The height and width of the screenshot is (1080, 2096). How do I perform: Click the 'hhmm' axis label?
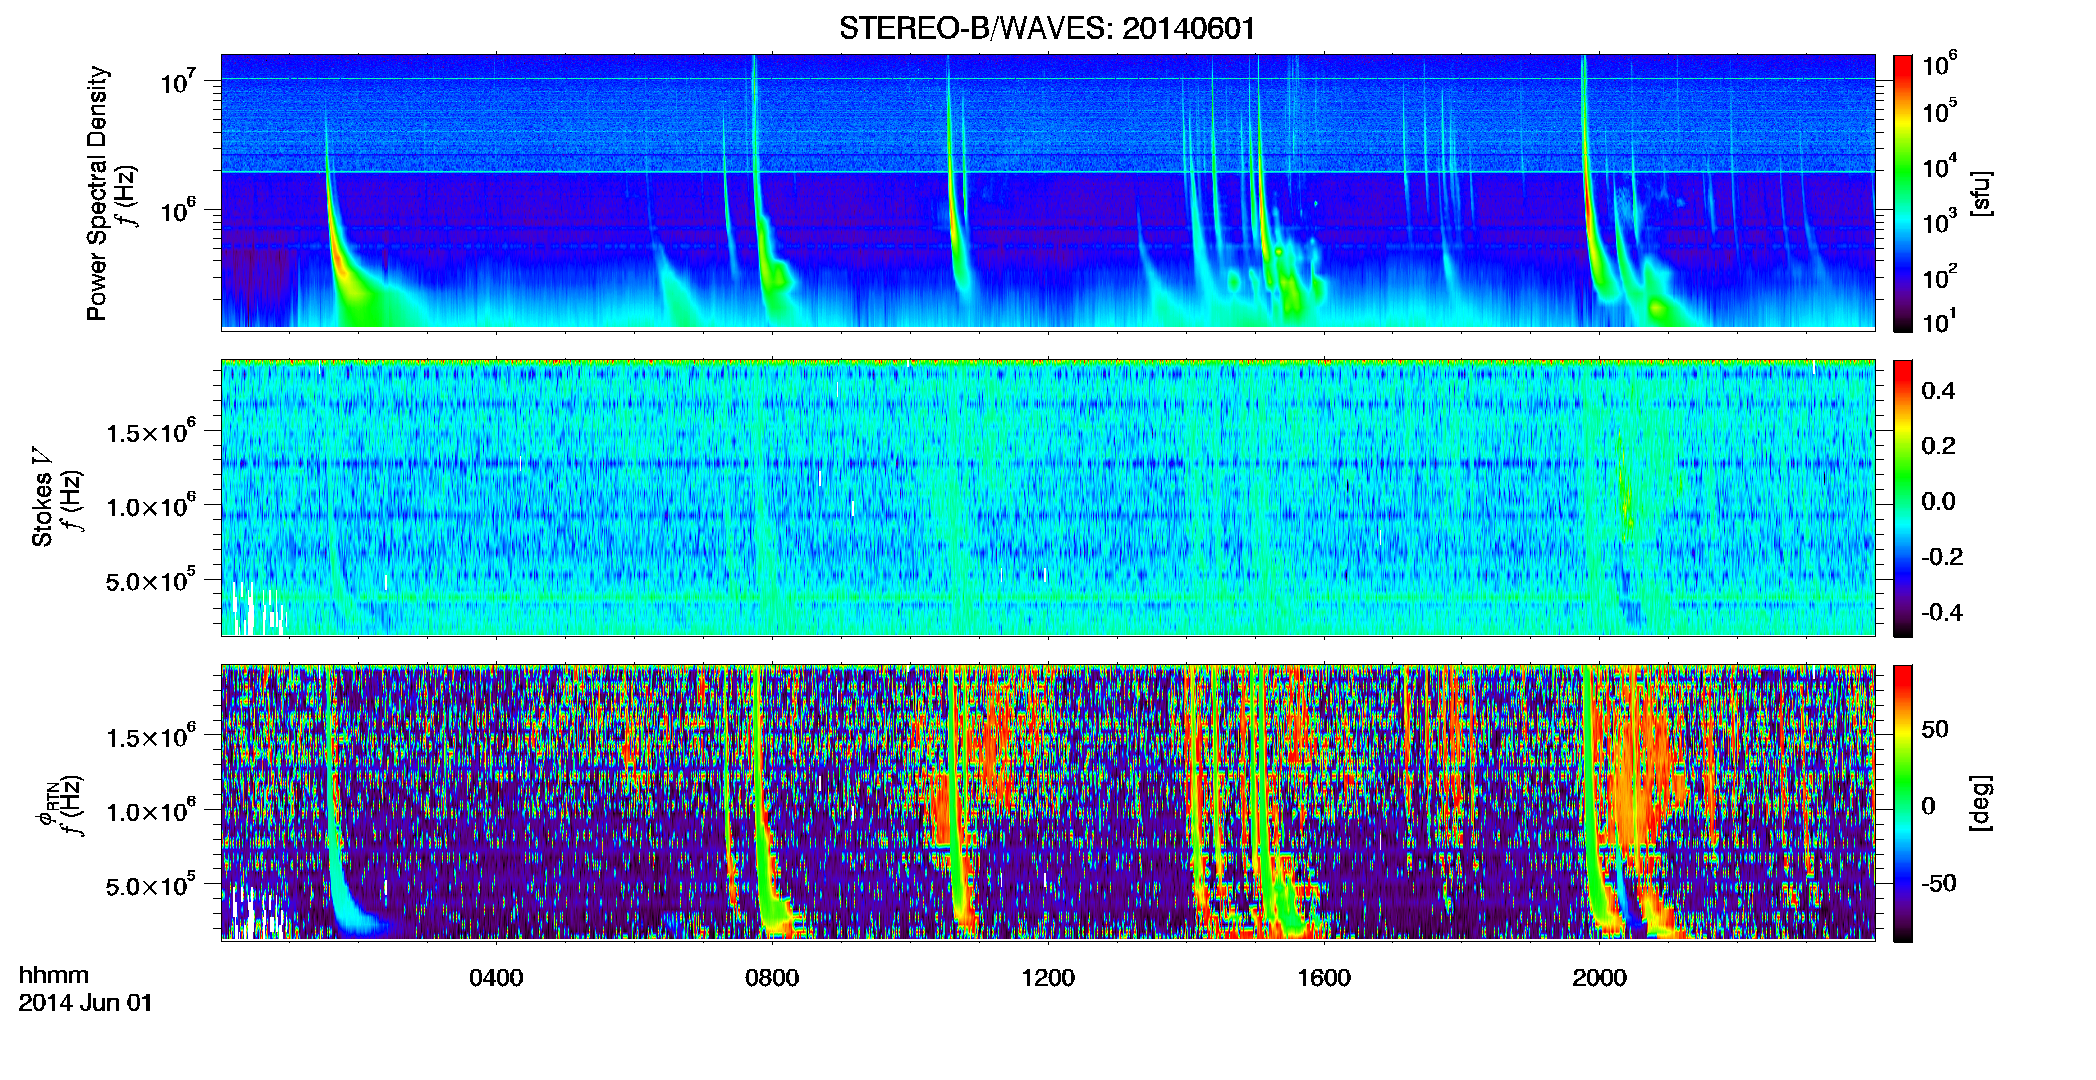tap(54, 975)
